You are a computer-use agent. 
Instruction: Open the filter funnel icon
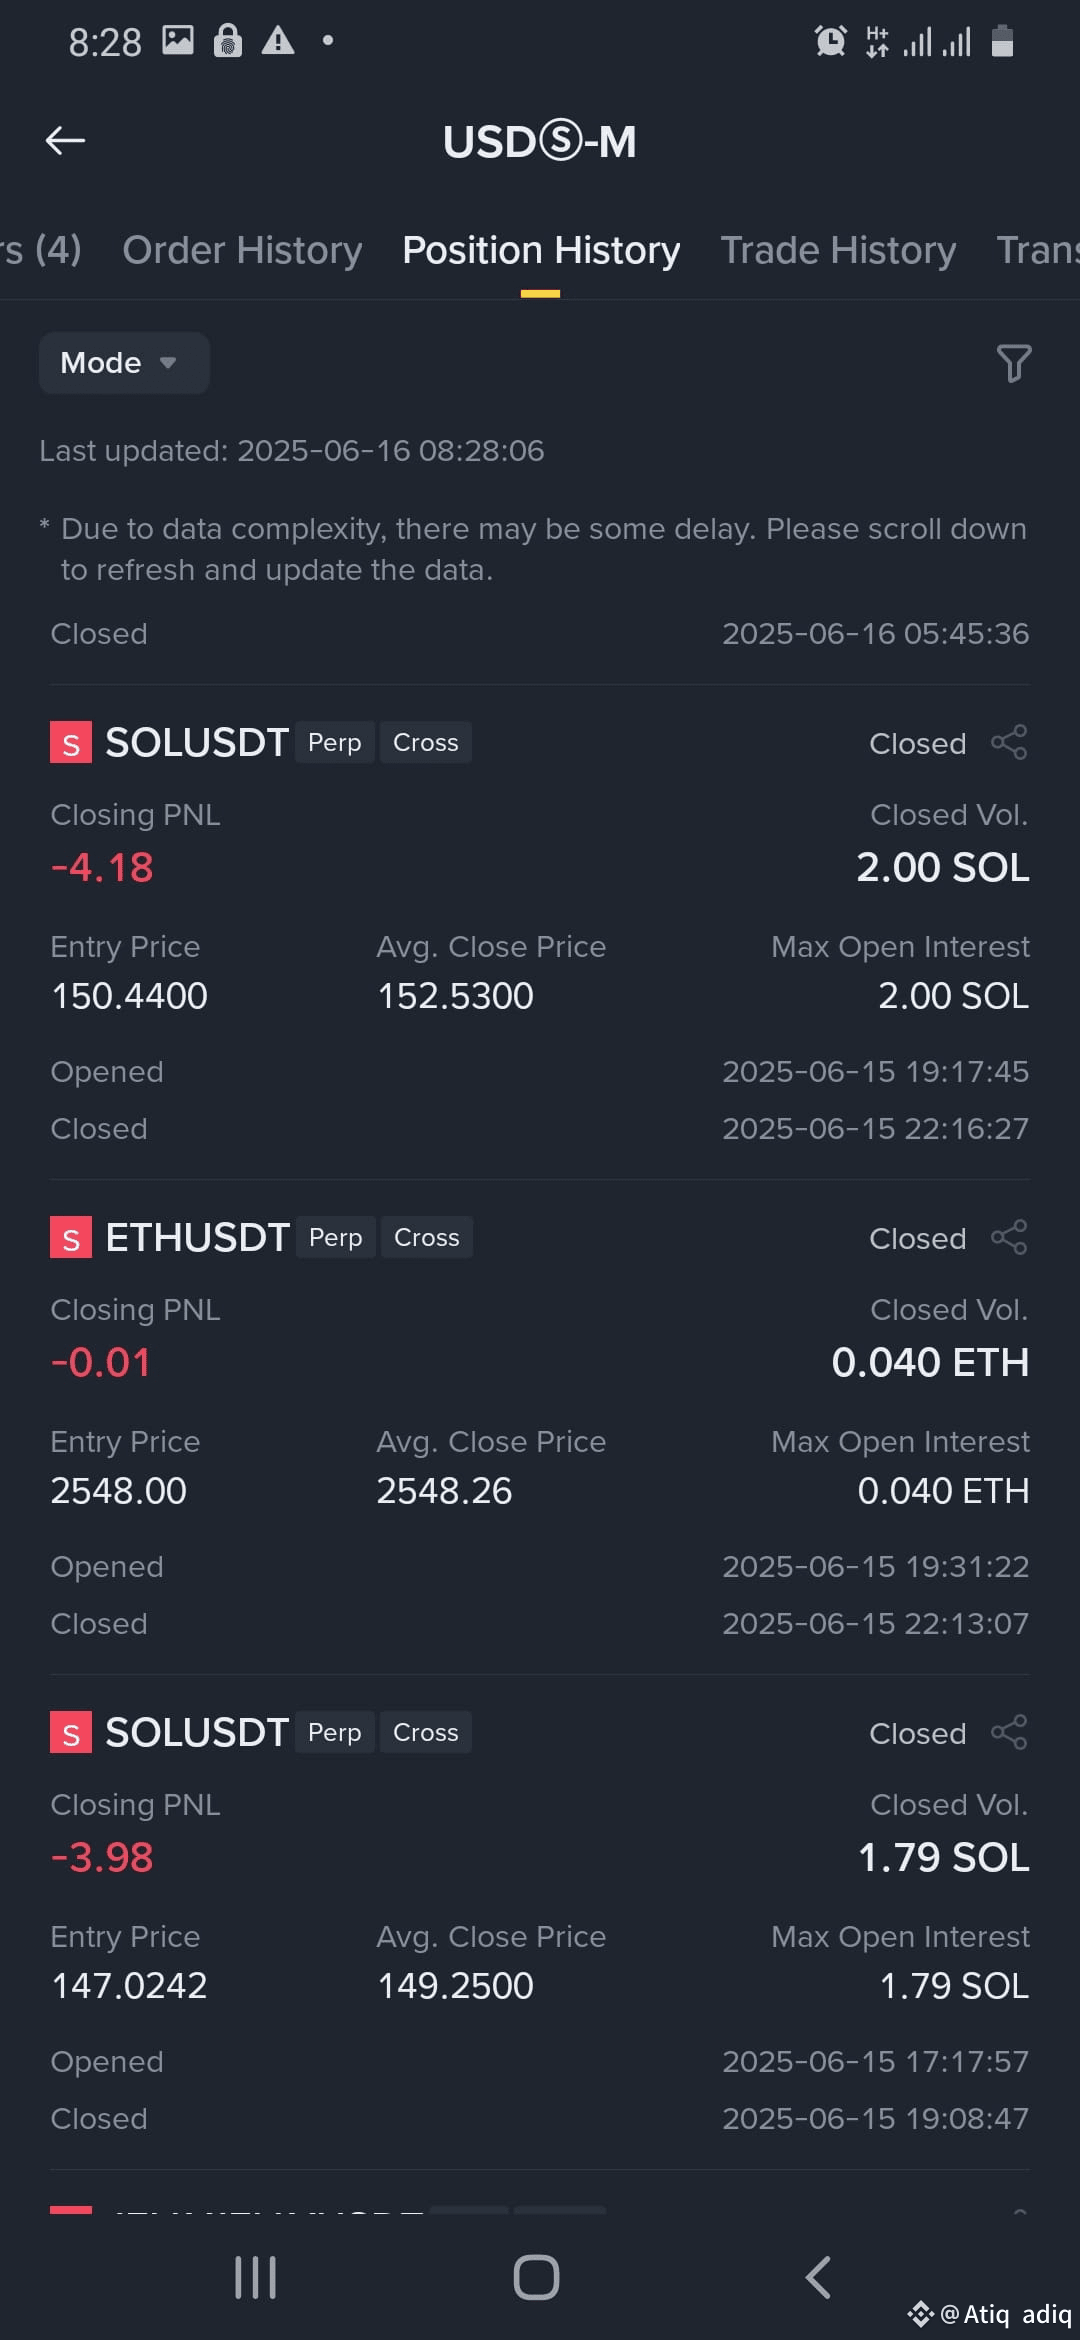point(1013,363)
